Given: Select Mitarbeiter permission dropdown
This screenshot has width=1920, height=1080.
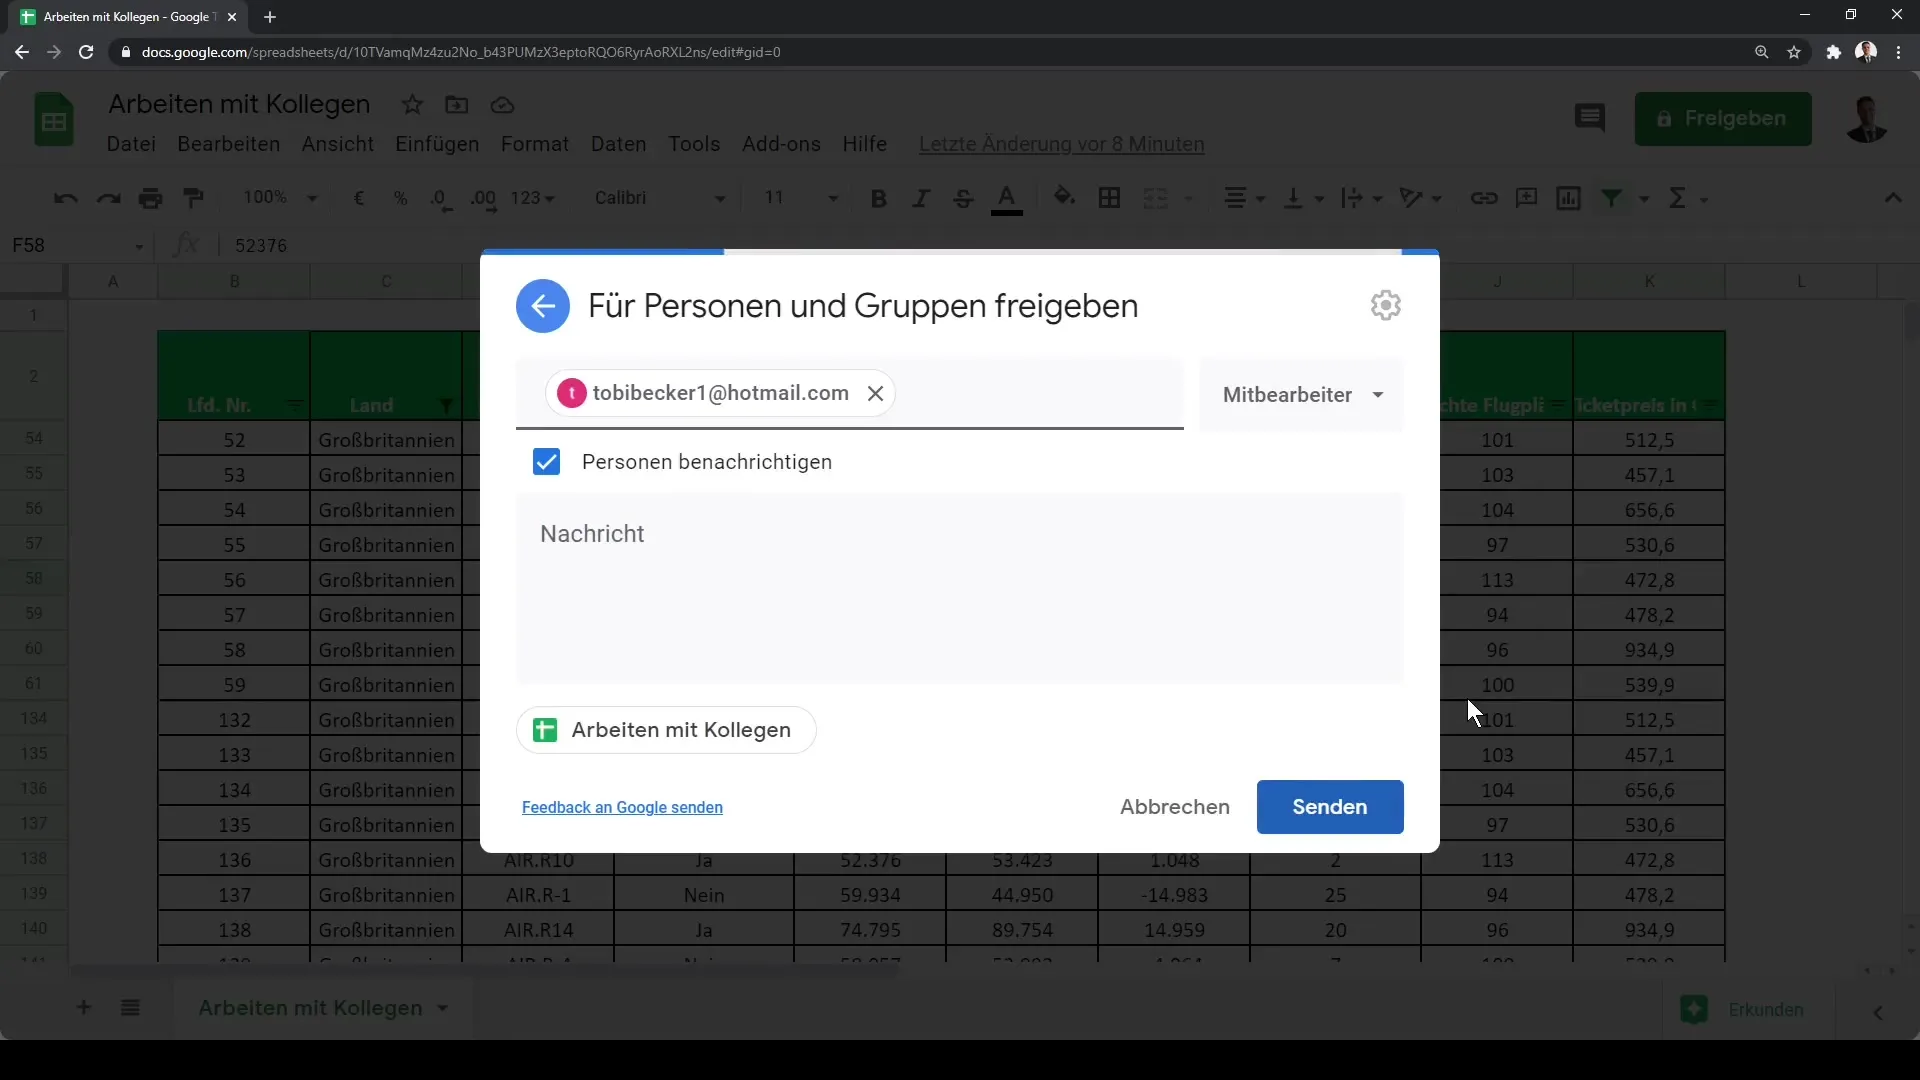Looking at the screenshot, I should (x=1303, y=394).
